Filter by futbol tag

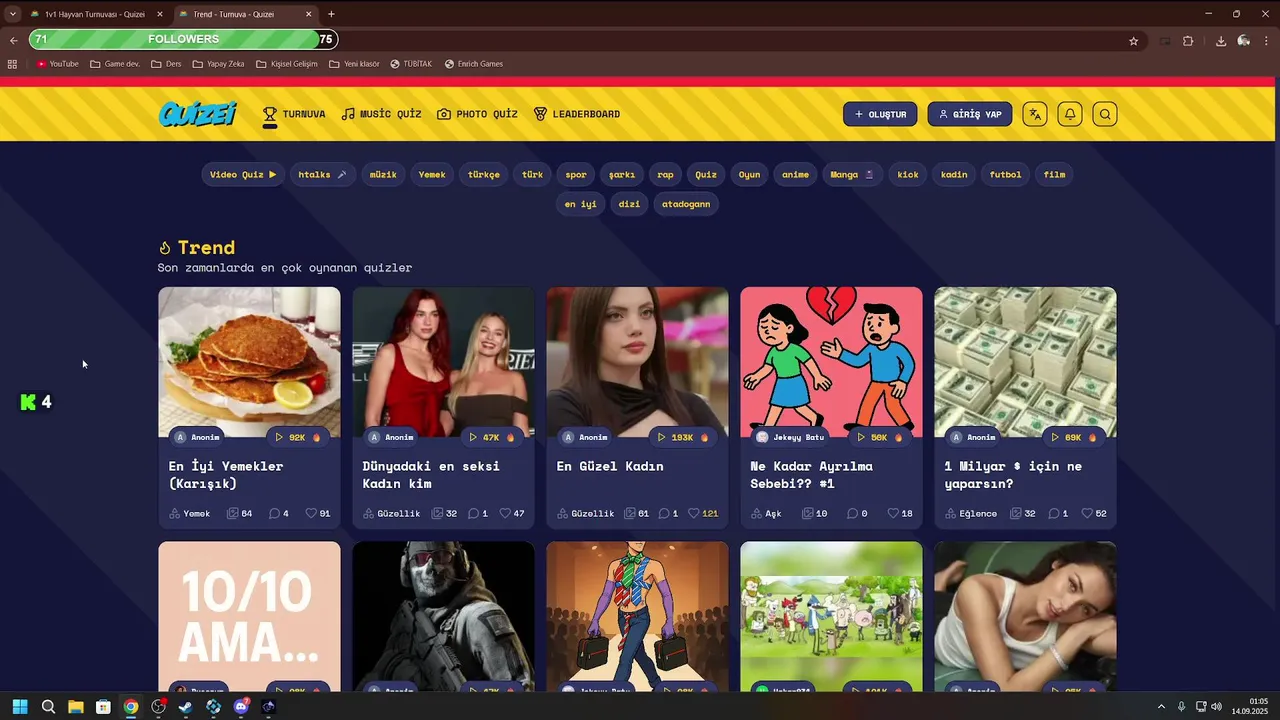pyautogui.click(x=1005, y=174)
